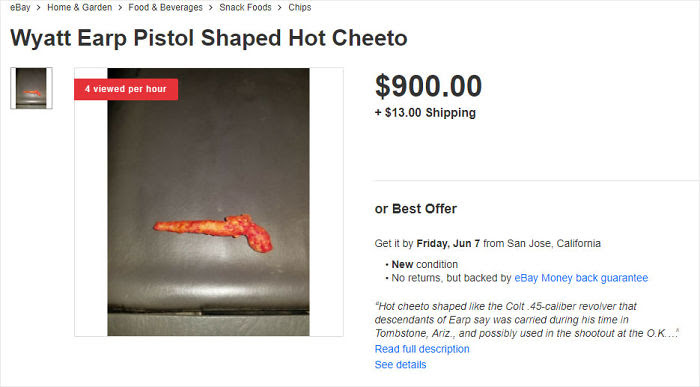Image resolution: width=700 pixels, height=387 pixels.
Task: Click the listing title Wyatt Earp Pistol
Action: tap(208, 38)
